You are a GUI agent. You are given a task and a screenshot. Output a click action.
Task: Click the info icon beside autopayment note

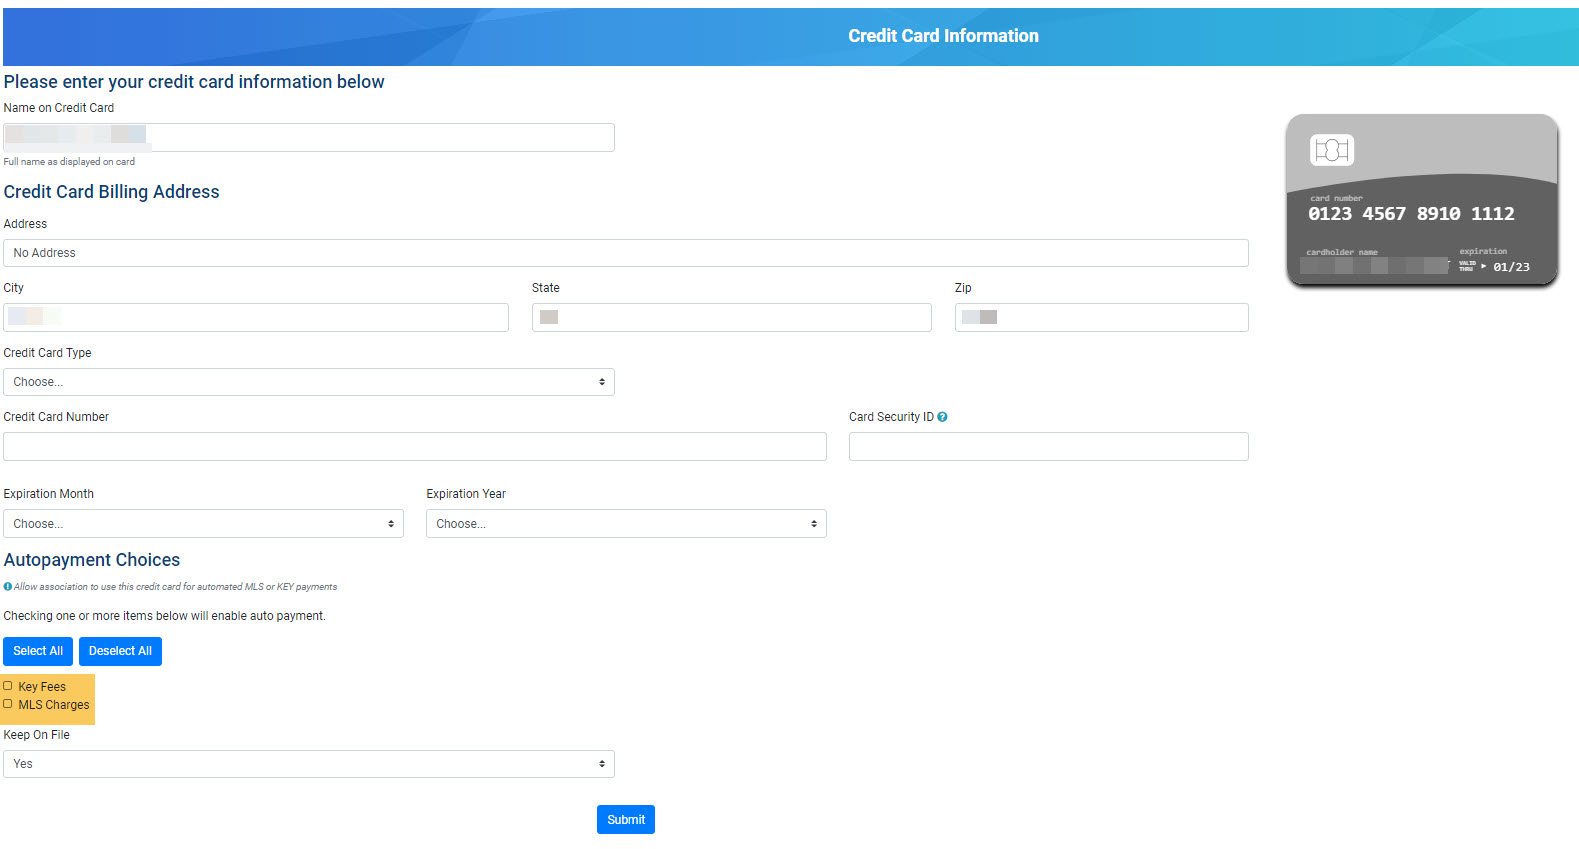(x=8, y=587)
